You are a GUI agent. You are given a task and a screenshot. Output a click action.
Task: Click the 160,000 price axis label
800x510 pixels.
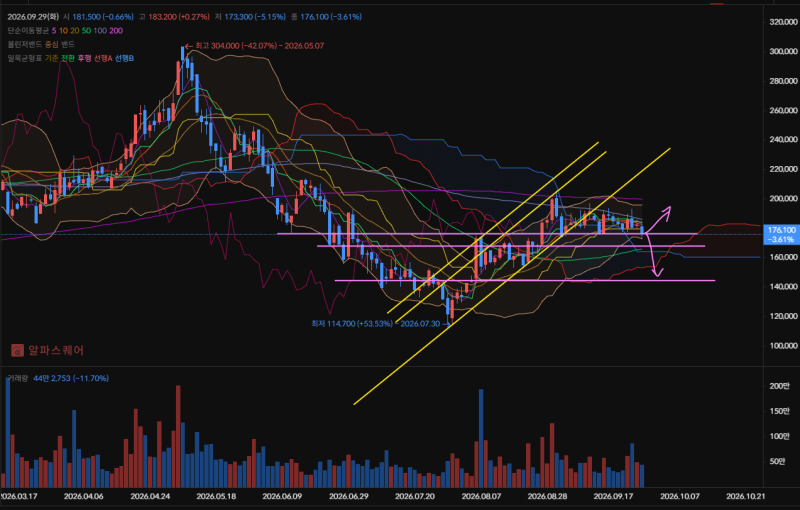[783, 257]
